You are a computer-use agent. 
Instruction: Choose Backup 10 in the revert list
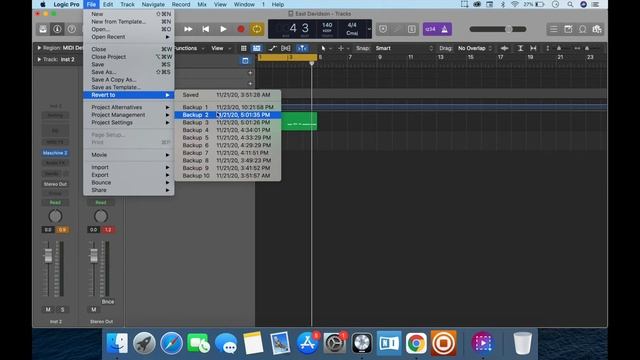pyautogui.click(x=228, y=176)
